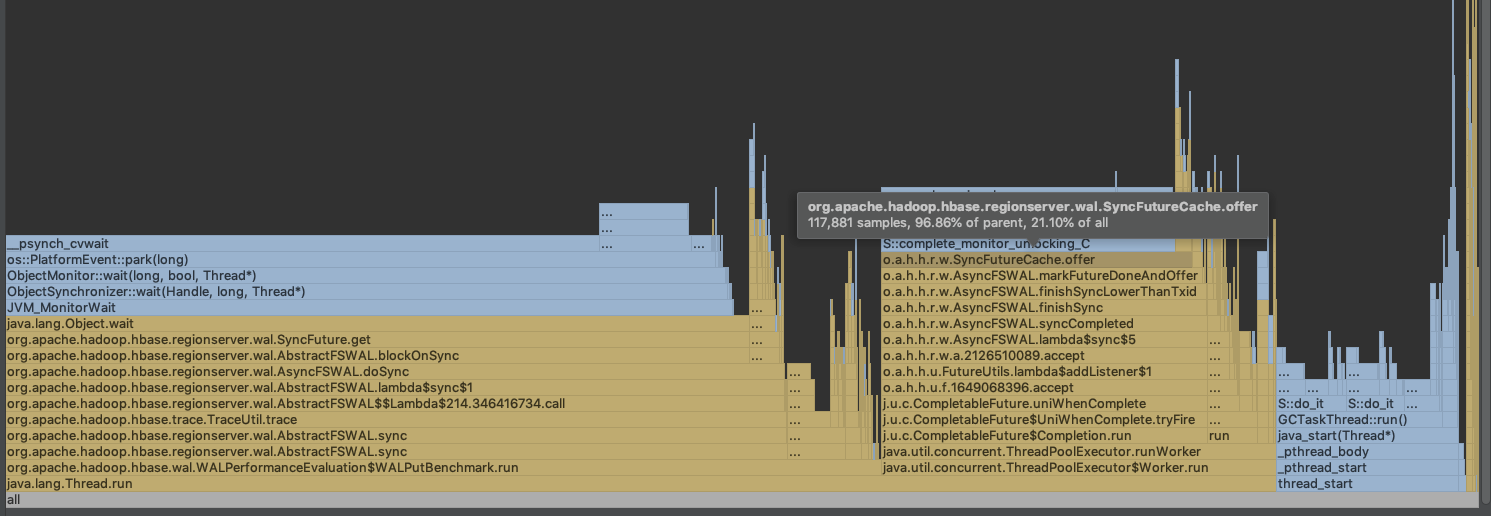The width and height of the screenshot is (1491, 516).
Task: Select ObjectMonitor::wait(long, bool, Thread*) frame
Action: tap(367, 275)
